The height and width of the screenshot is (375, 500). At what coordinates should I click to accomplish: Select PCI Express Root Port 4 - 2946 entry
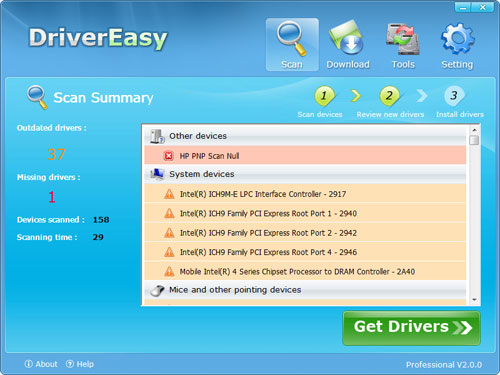click(x=305, y=252)
